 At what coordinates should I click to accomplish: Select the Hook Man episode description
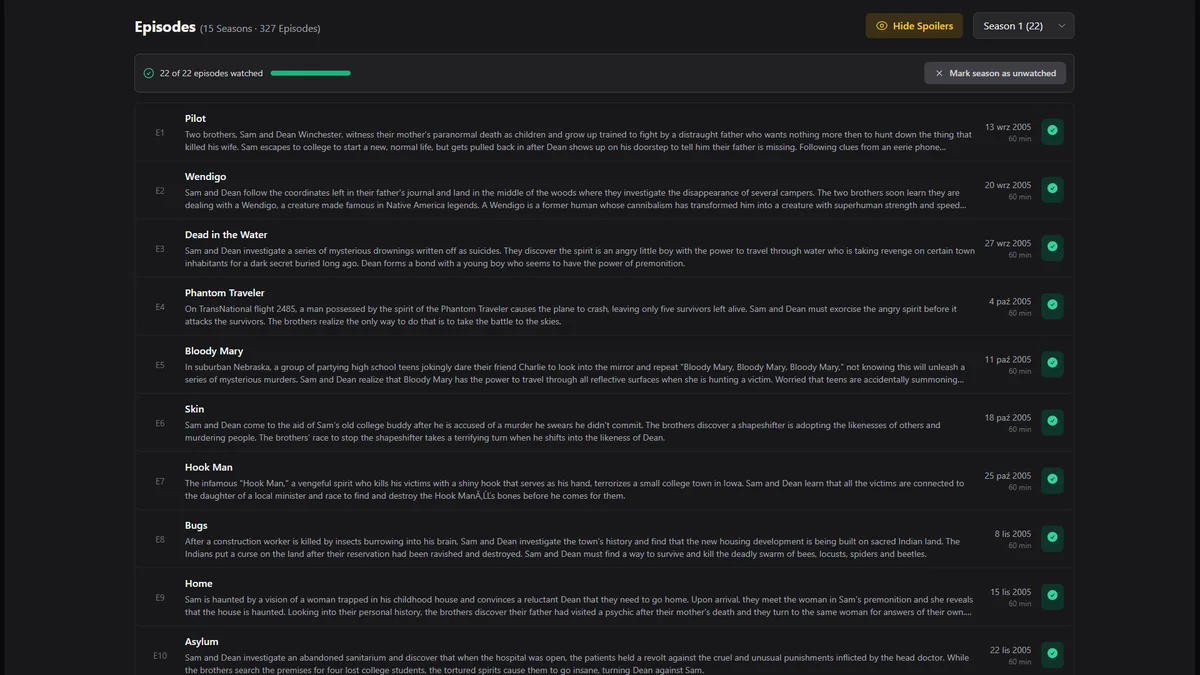pyautogui.click(x=574, y=489)
